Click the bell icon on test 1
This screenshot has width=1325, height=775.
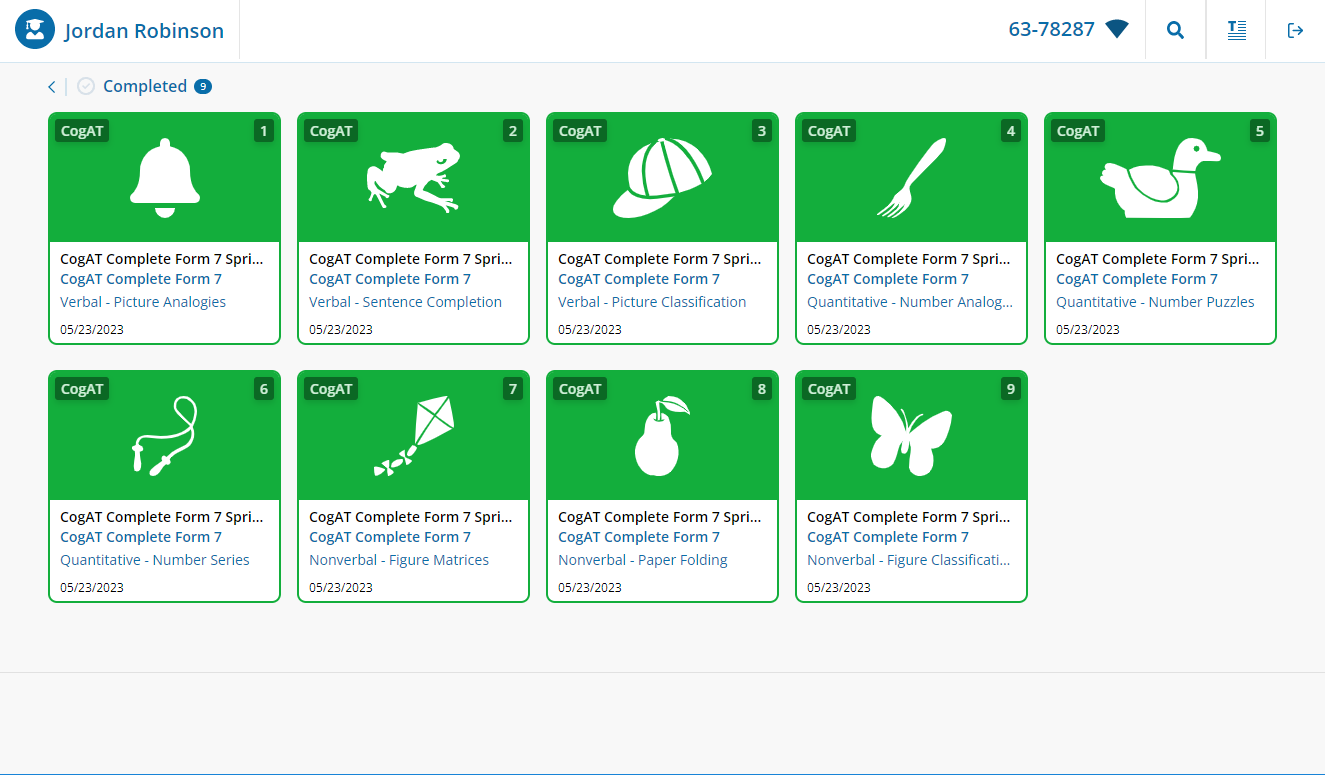click(x=165, y=178)
